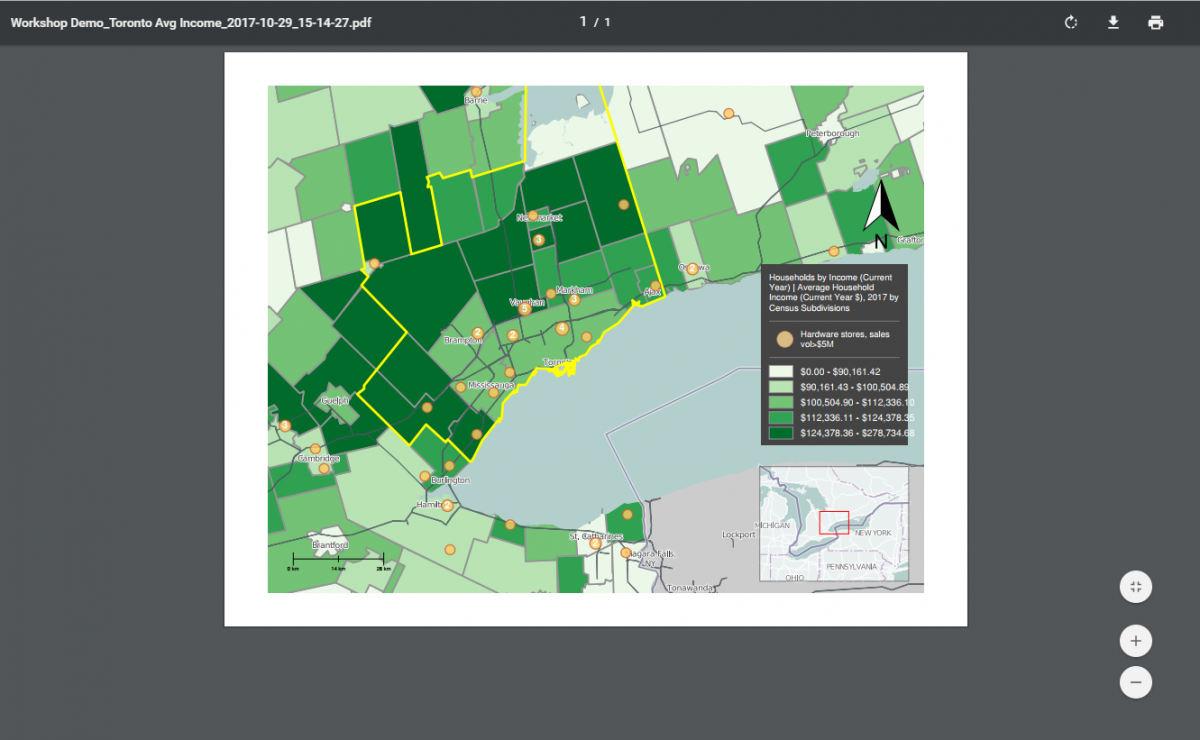Click the hardware stores legend circle symbol
Viewport: 1200px width, 740px height.
coord(785,340)
